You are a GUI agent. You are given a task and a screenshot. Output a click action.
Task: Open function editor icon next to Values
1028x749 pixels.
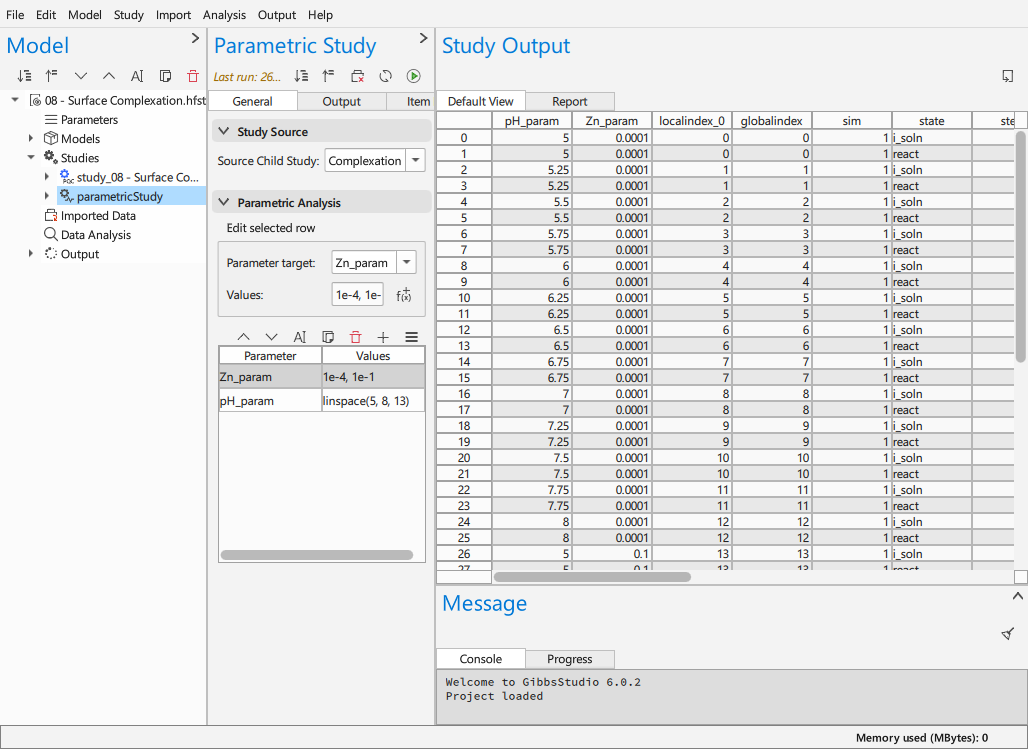(x=404, y=295)
